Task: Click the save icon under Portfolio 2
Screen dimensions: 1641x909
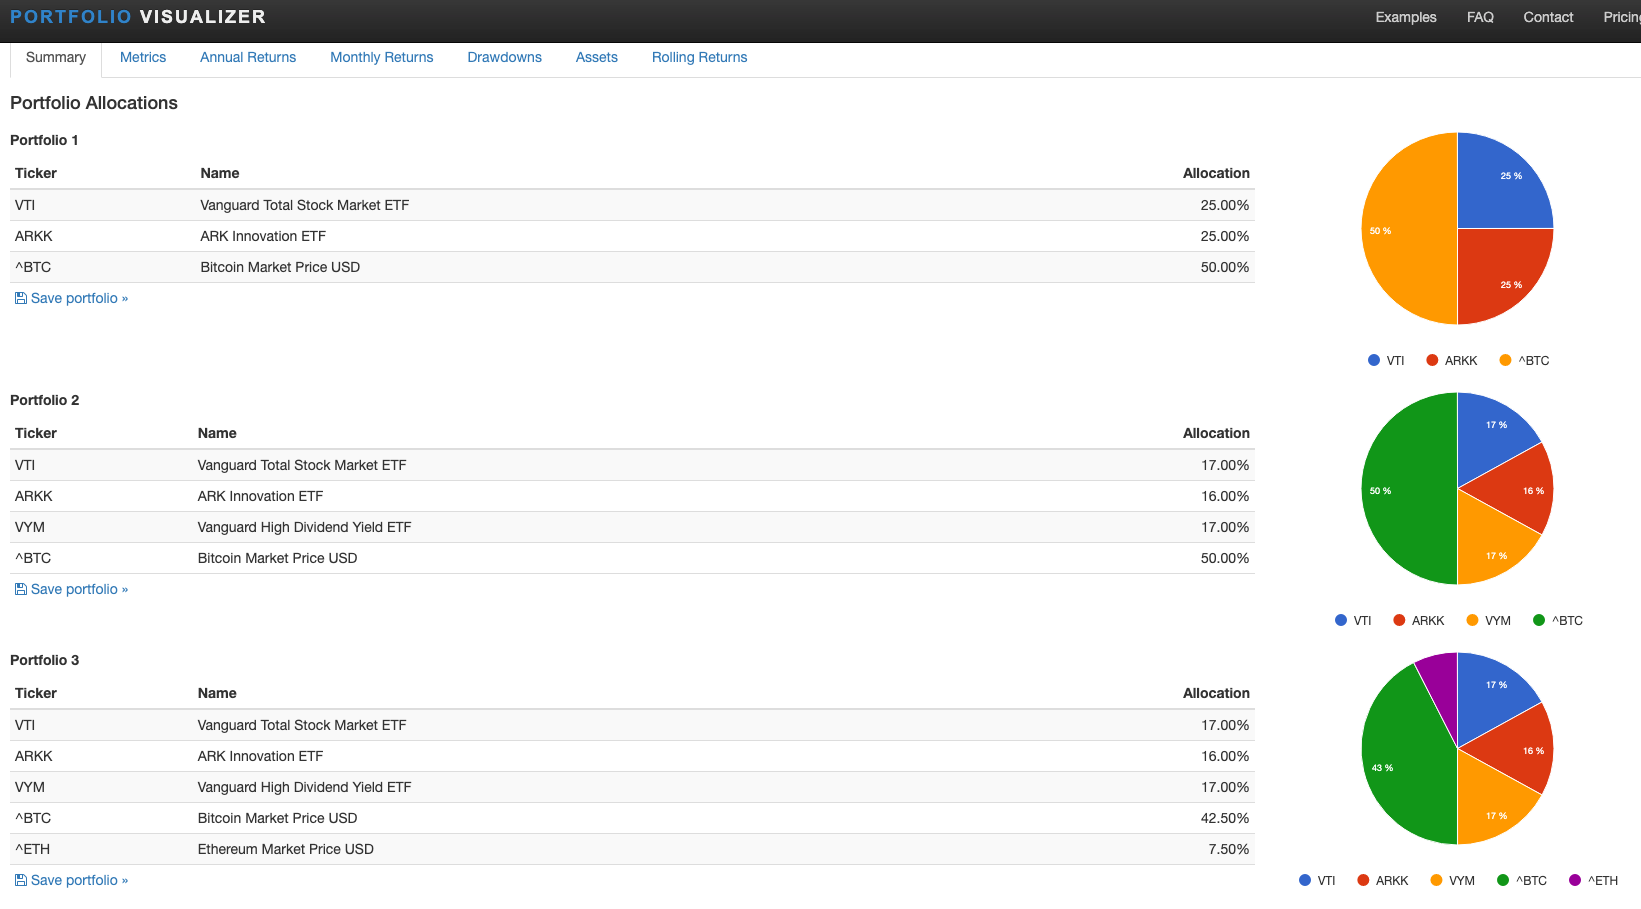Action: point(21,589)
